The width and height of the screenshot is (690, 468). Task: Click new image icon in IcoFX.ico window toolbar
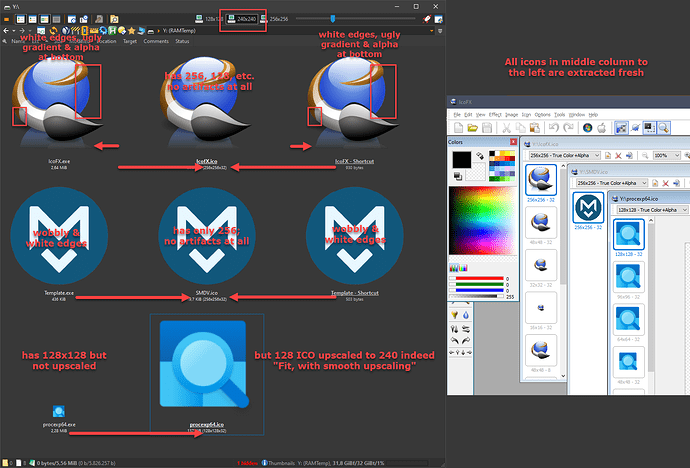pyautogui.click(x=608, y=155)
